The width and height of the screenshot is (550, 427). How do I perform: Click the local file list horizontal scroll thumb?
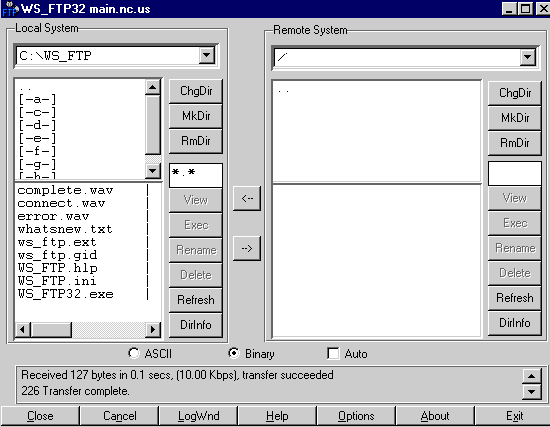(x=51, y=330)
